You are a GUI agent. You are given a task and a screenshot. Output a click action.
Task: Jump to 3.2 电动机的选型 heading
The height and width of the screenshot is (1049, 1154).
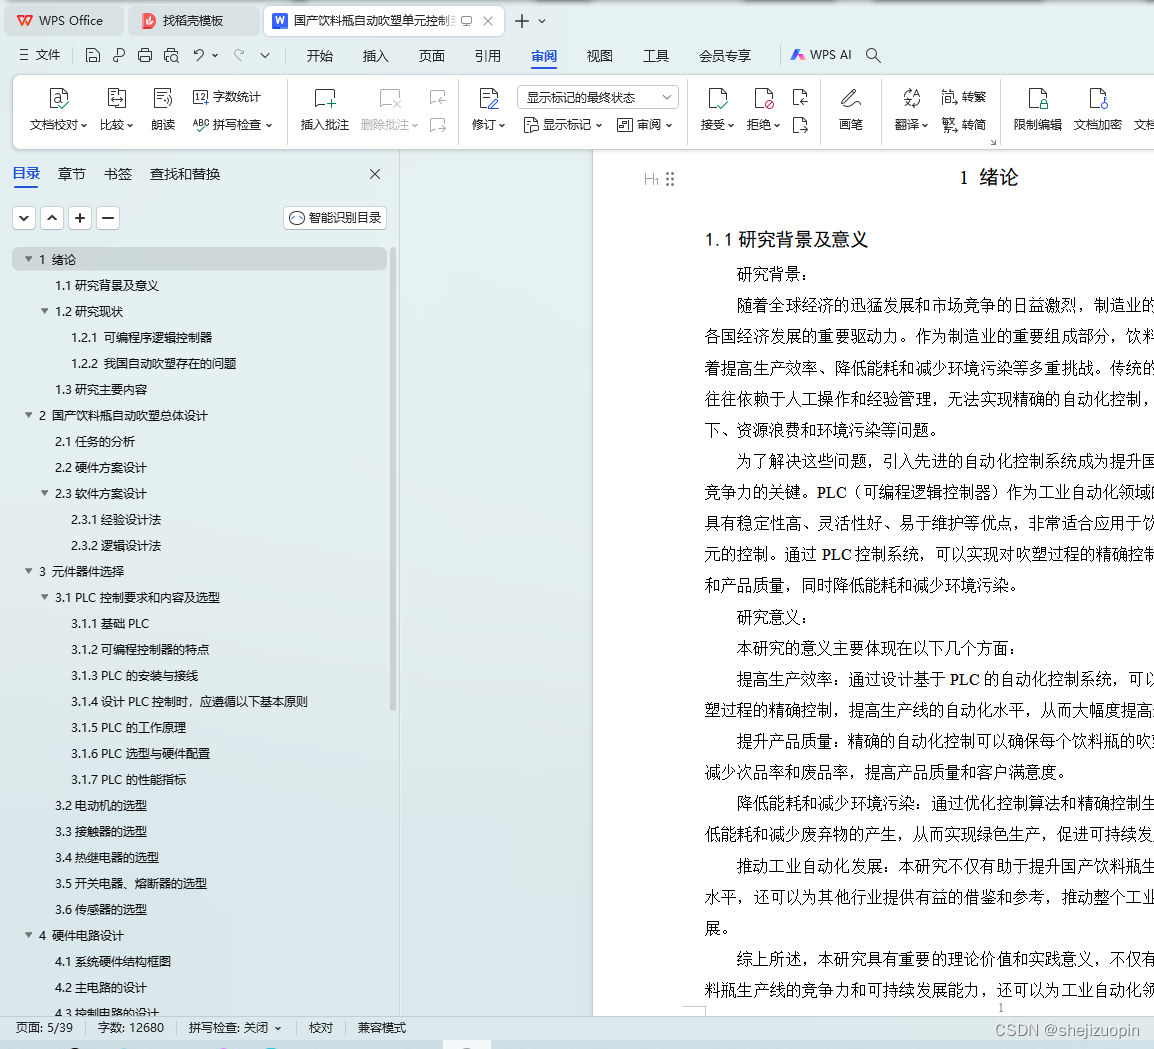(101, 805)
